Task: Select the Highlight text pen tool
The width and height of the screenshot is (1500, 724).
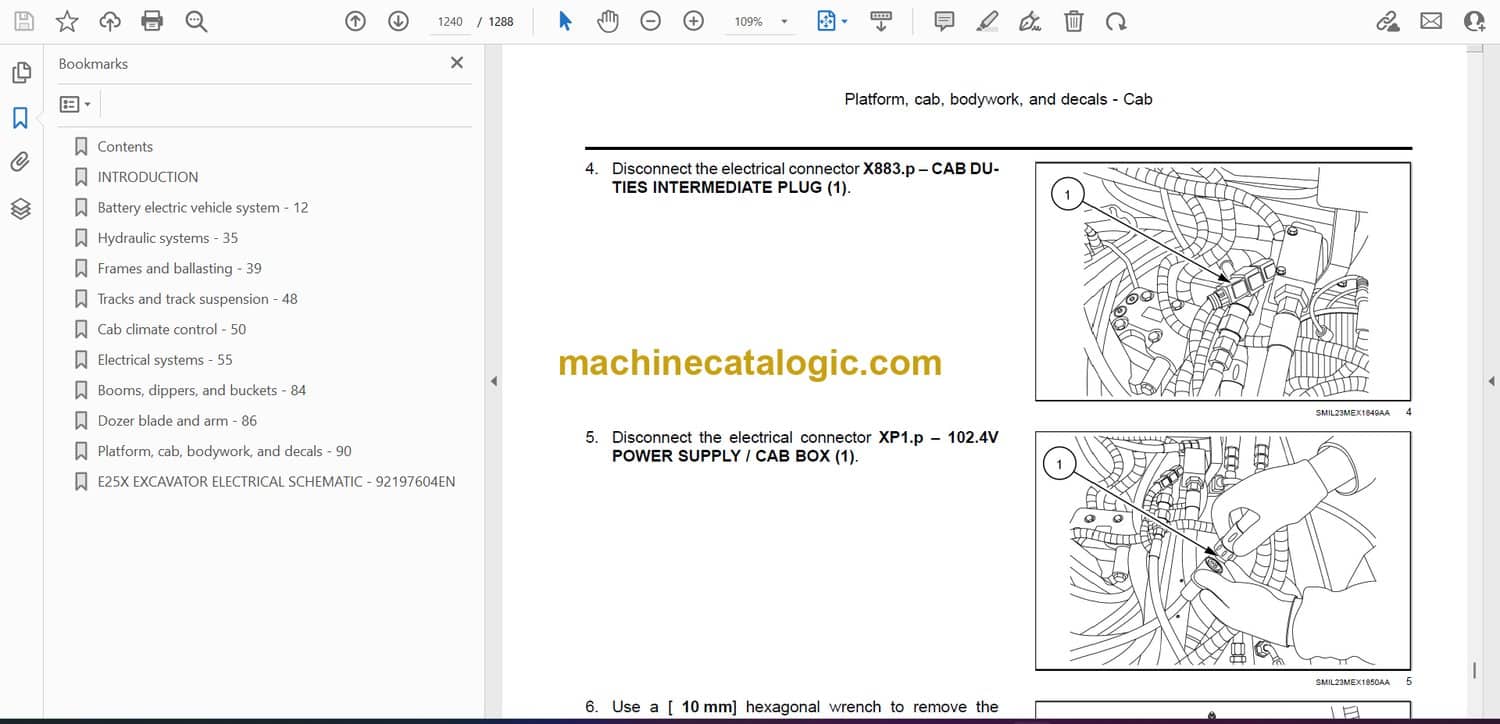Action: pos(987,21)
